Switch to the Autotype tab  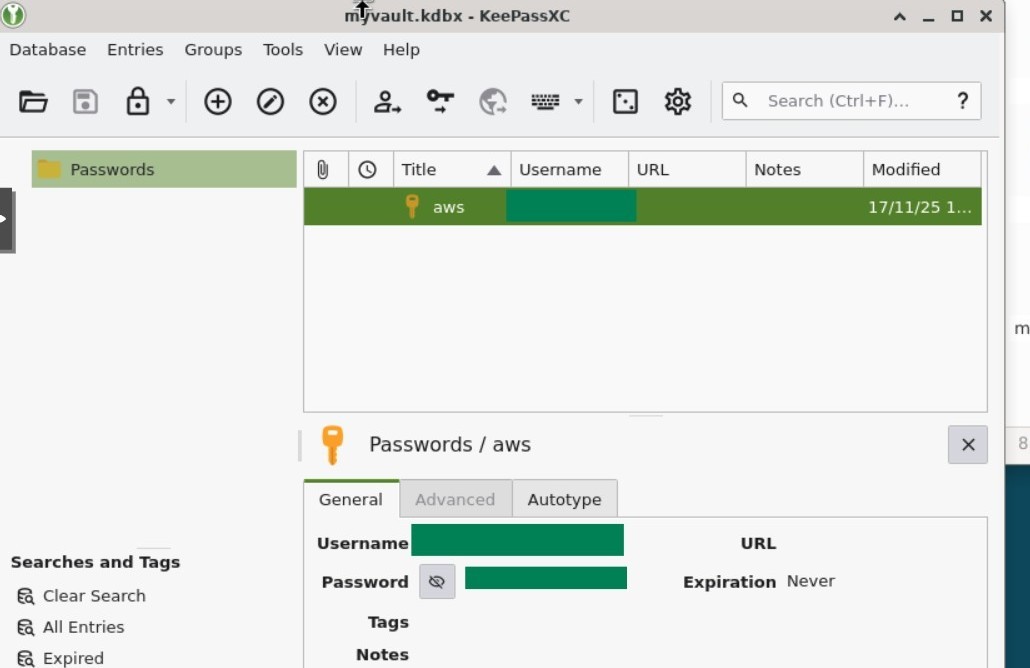coord(565,499)
